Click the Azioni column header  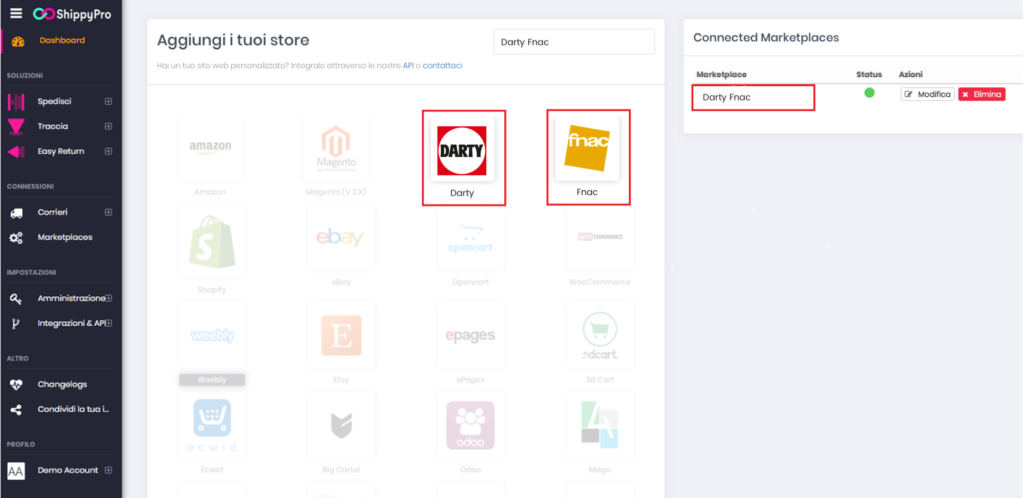(x=910, y=75)
